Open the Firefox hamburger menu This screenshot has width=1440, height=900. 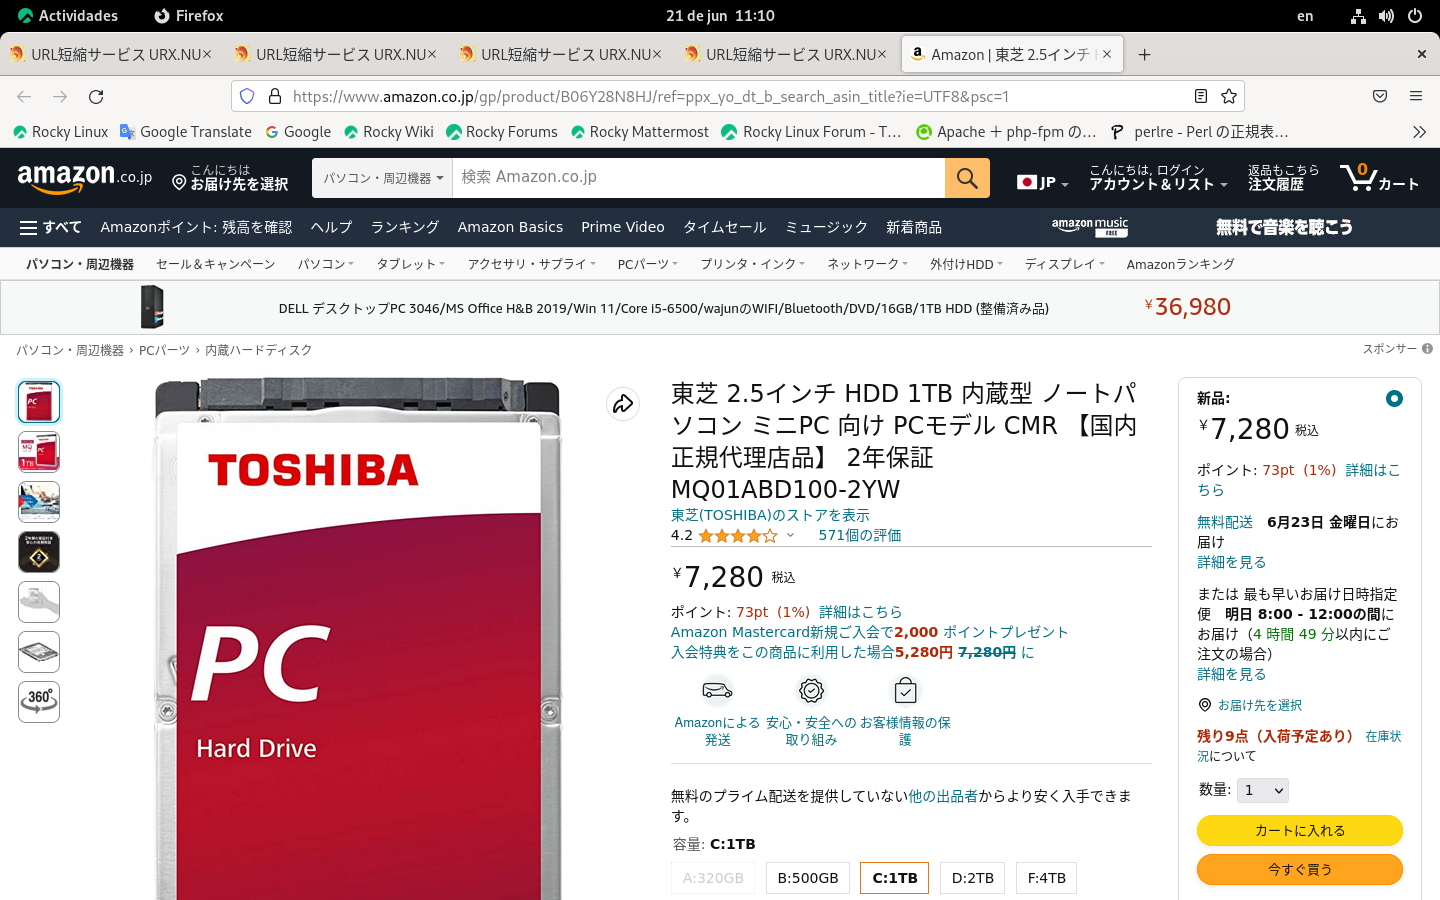1416,97
